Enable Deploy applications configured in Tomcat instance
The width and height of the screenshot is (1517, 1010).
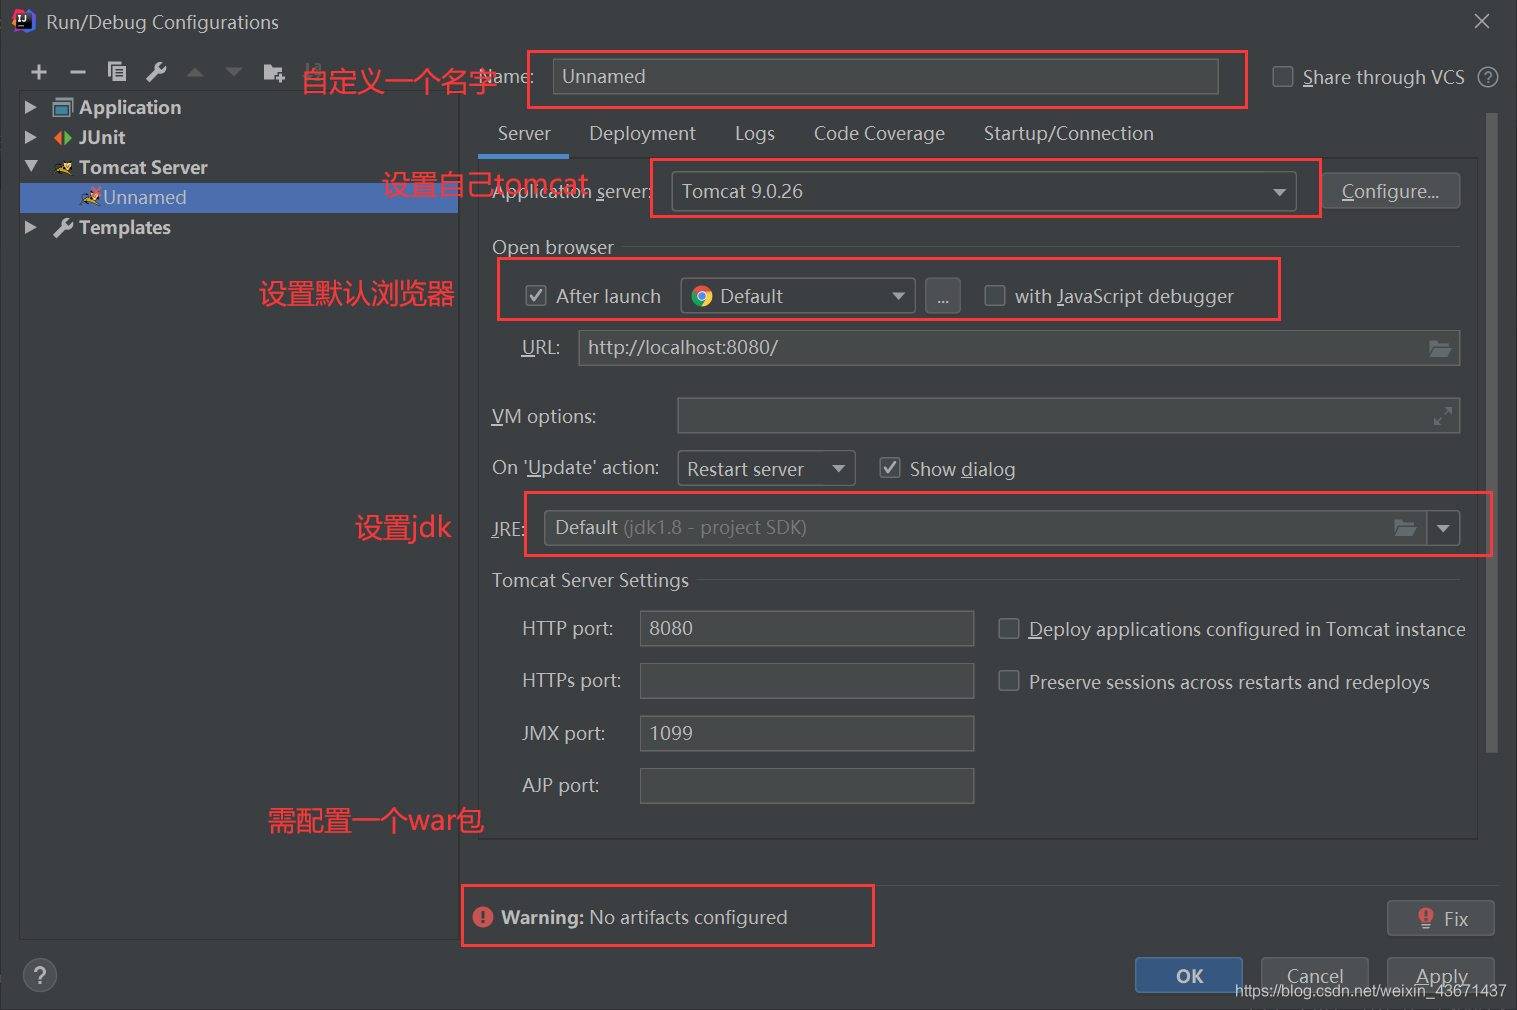1009,628
